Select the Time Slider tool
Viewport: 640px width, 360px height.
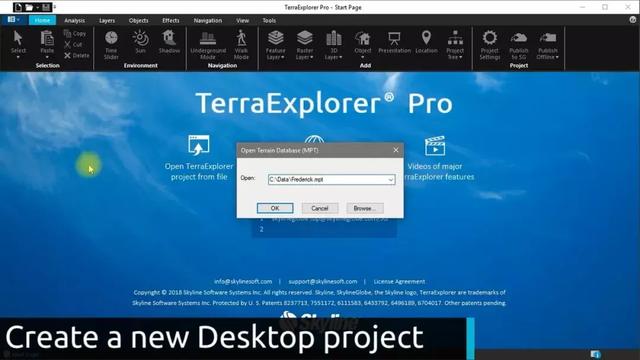pos(111,45)
